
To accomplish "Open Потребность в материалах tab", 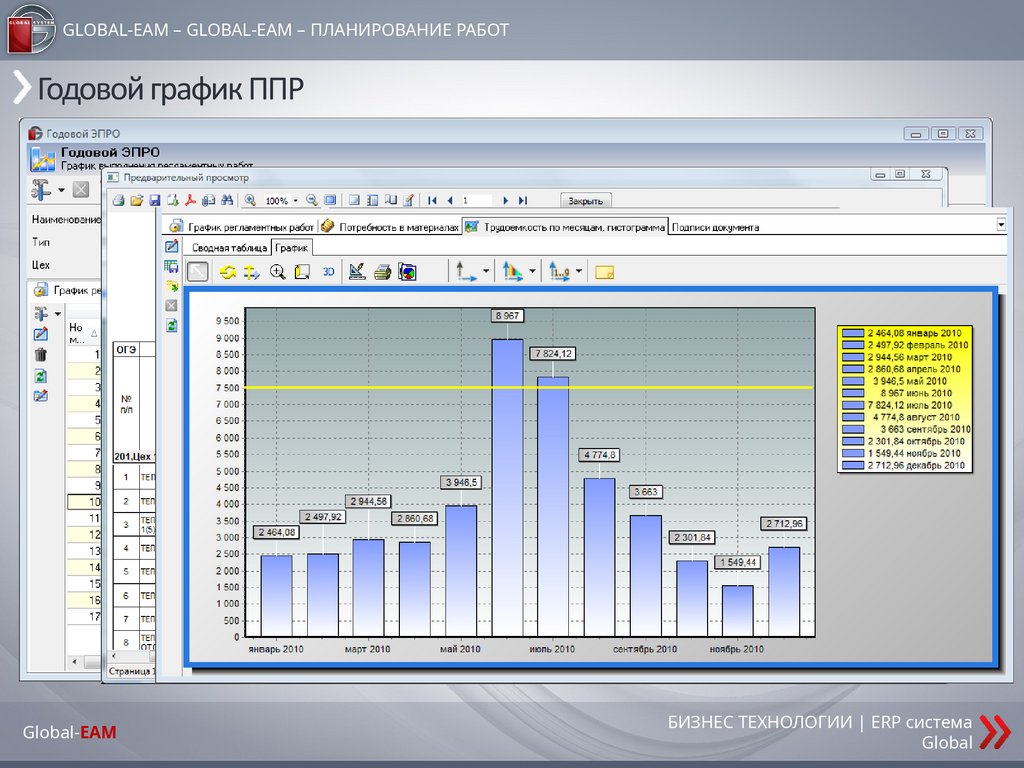I will pos(390,227).
